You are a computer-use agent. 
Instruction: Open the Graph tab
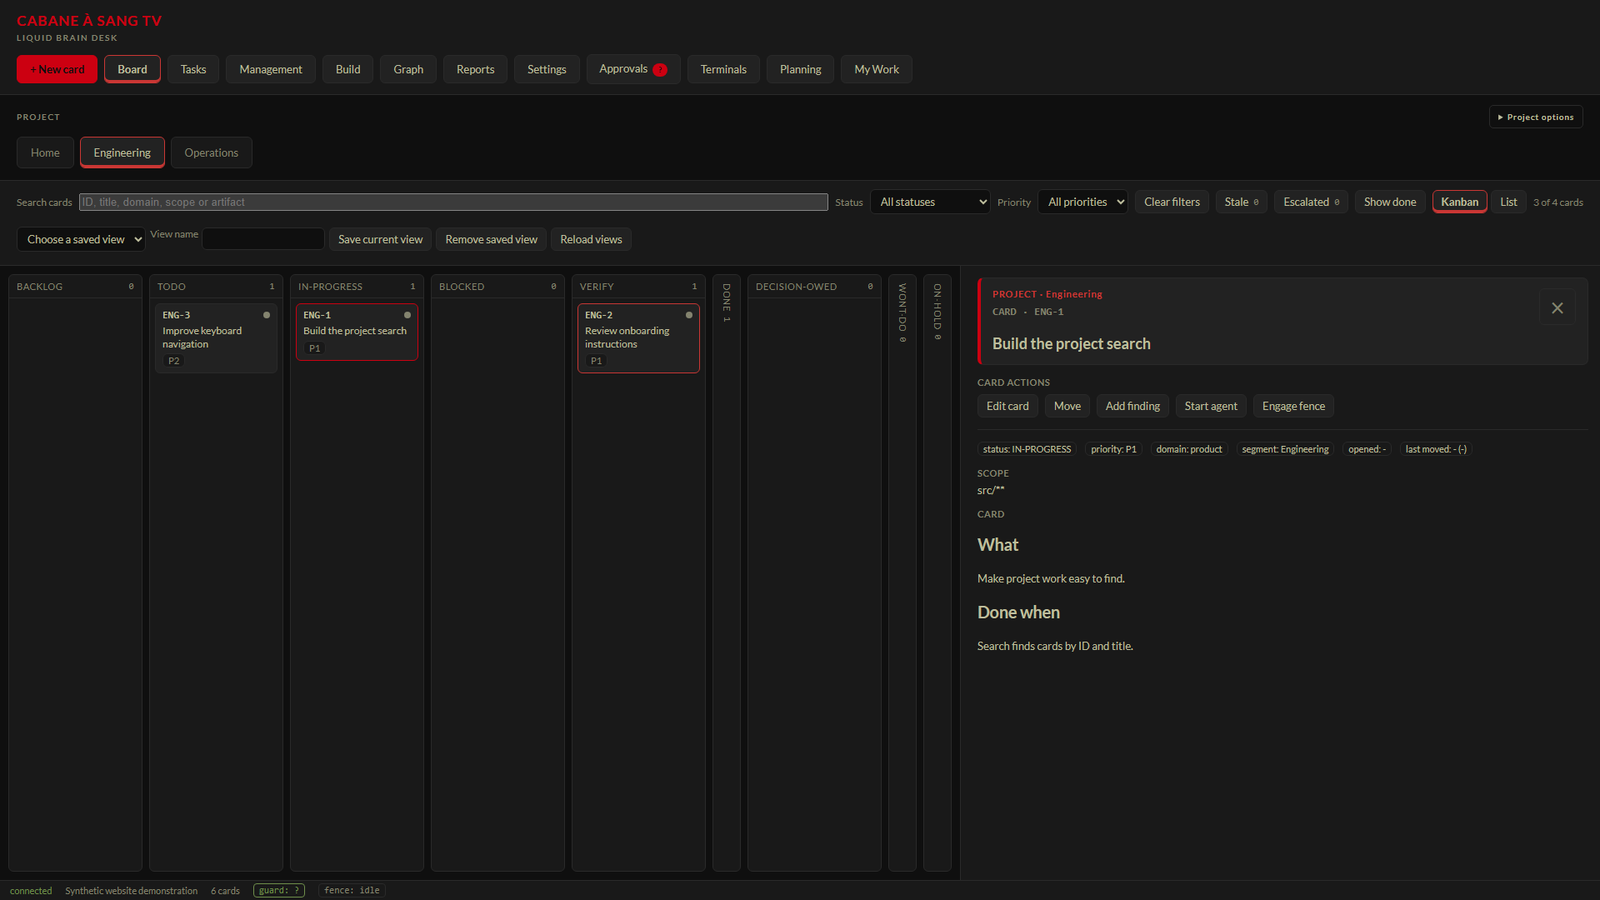pyautogui.click(x=408, y=69)
